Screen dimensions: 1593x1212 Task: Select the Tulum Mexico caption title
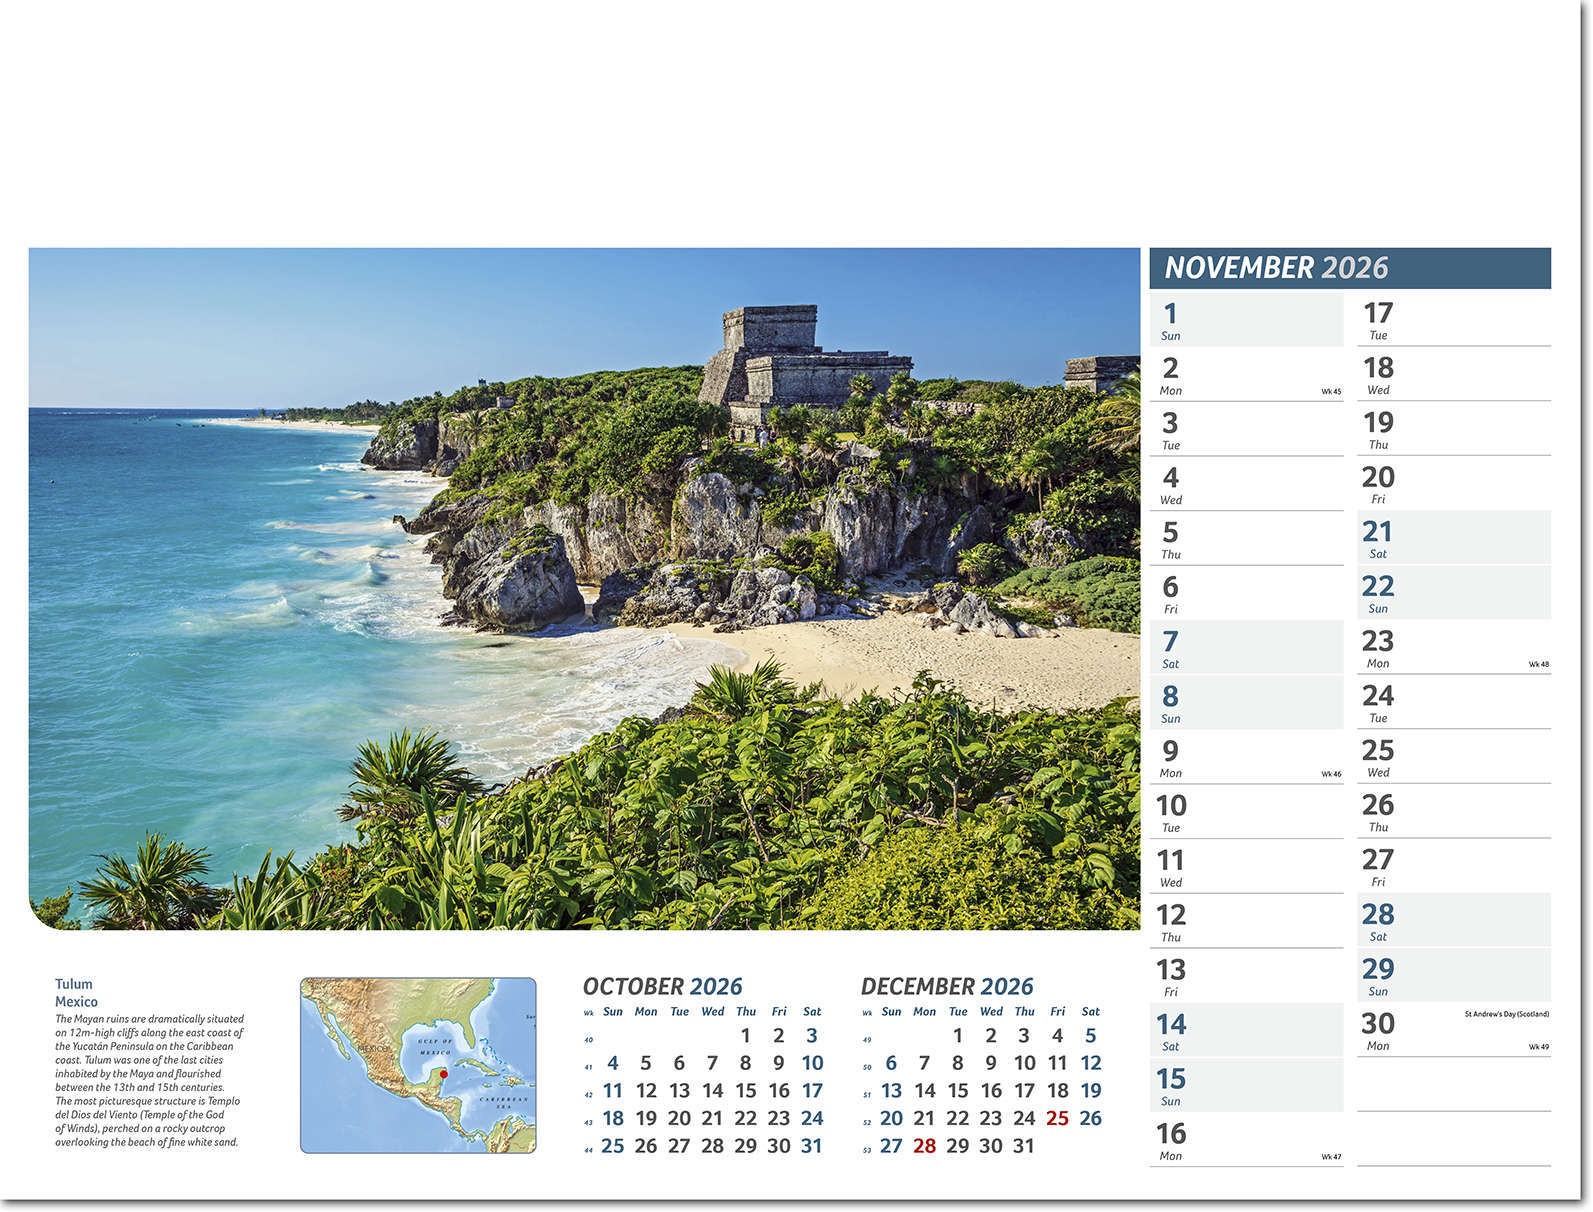(76, 993)
